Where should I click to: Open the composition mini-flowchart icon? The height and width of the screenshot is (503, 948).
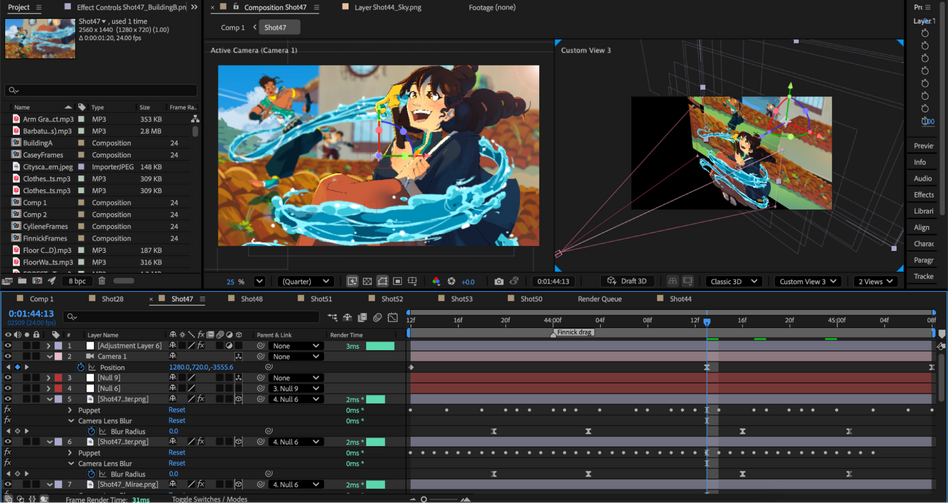[x=333, y=317]
